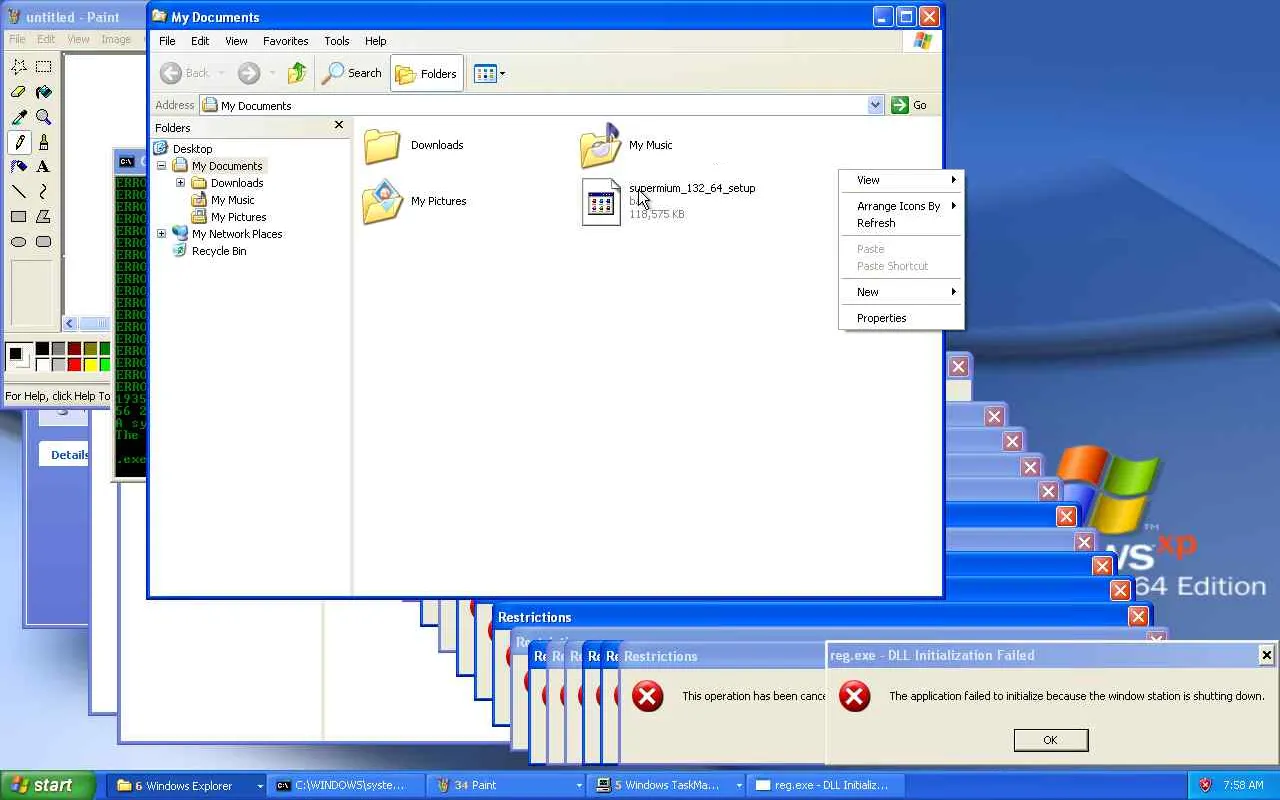Select the Line tool in Paint

pyautogui.click(x=19, y=192)
